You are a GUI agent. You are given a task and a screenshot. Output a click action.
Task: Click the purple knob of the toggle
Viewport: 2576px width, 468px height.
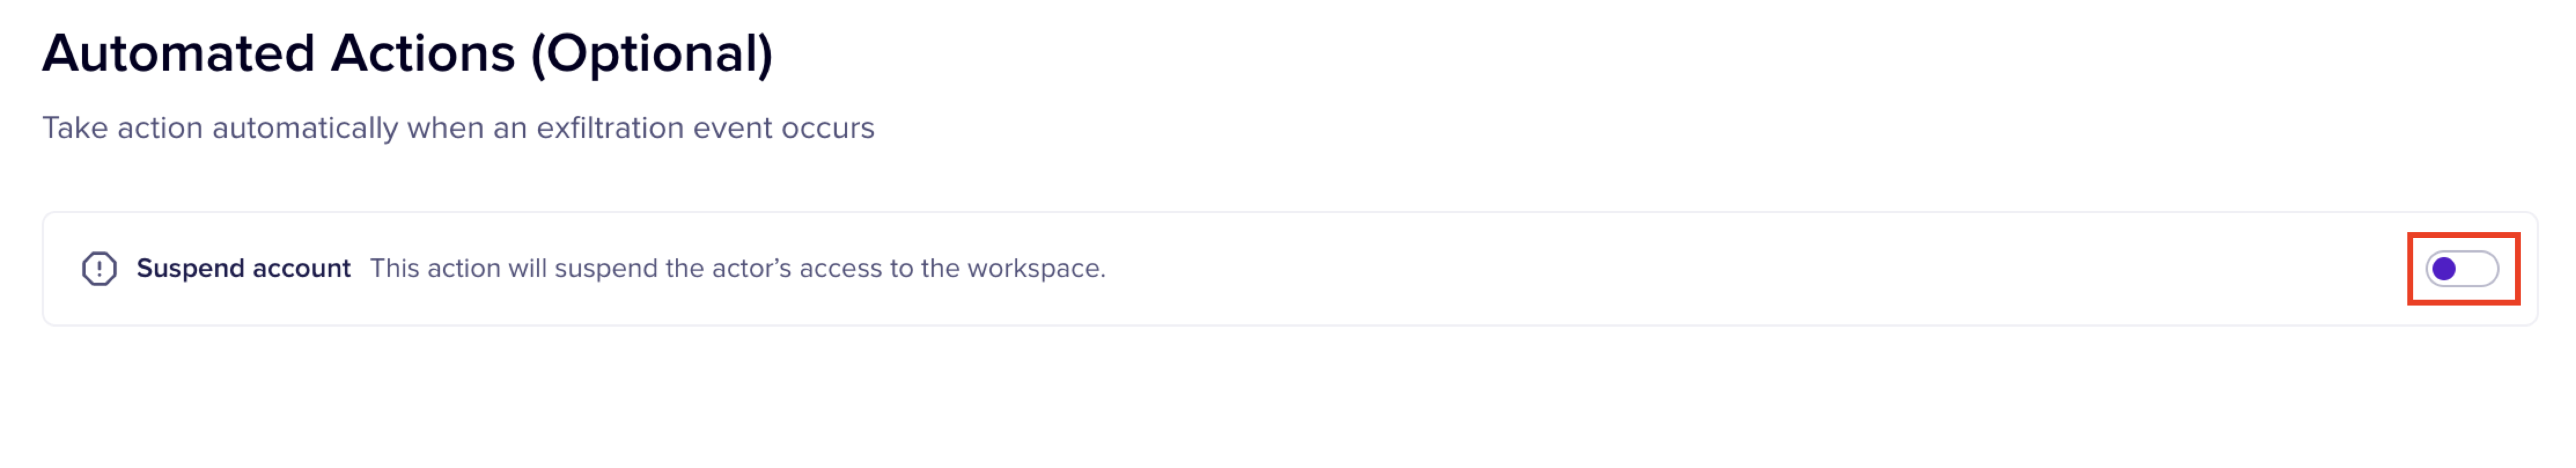pos(2444,269)
